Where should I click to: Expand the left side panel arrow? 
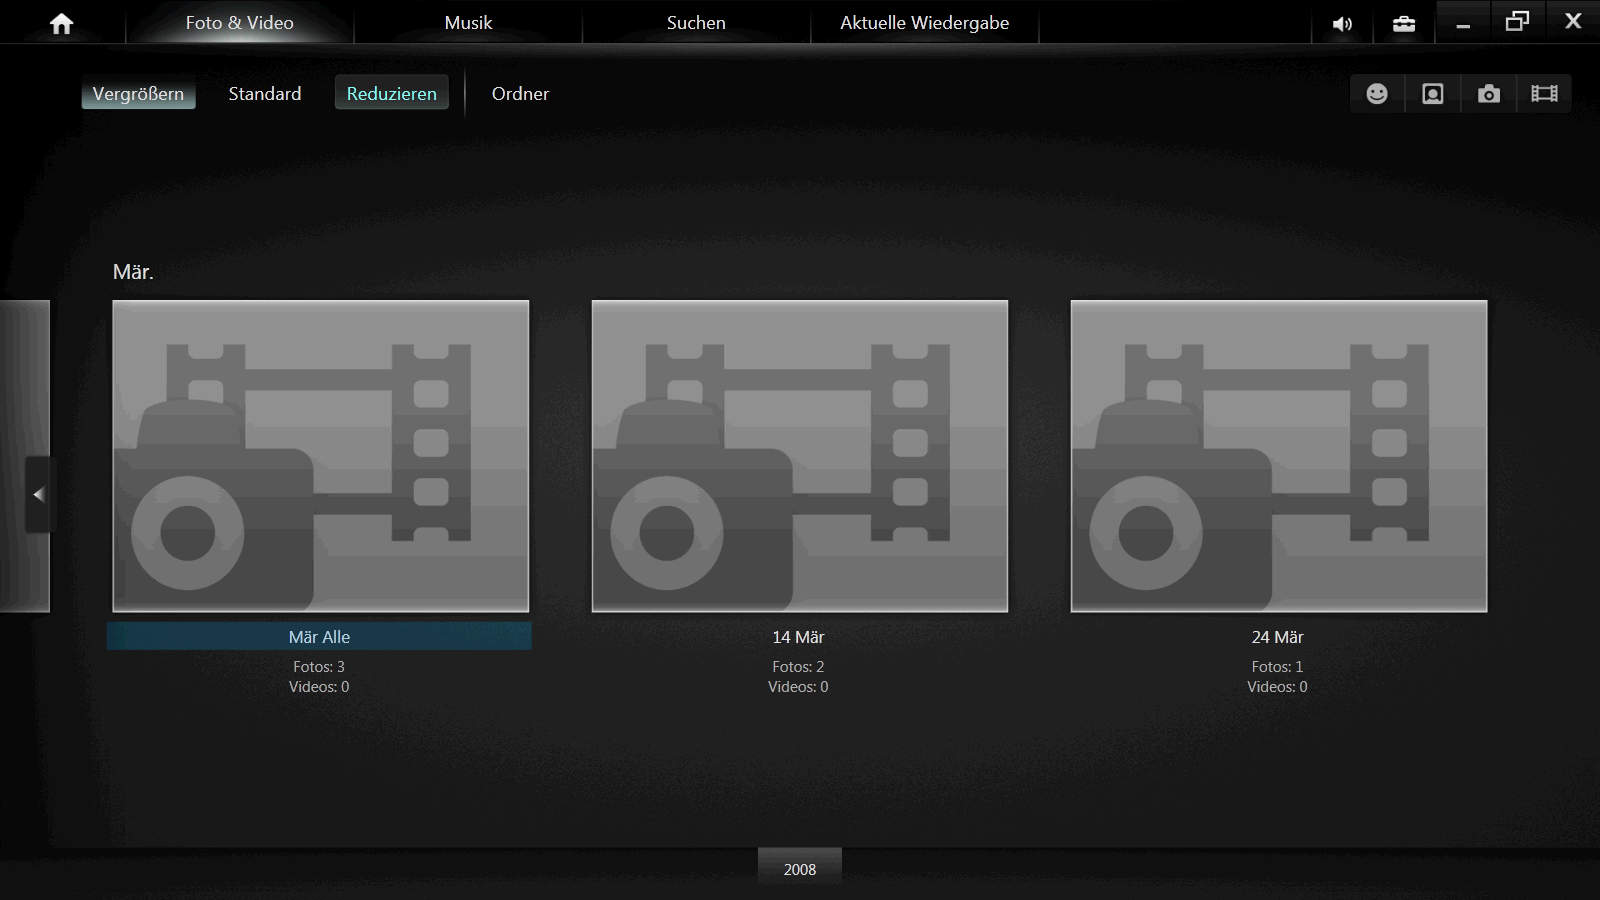[x=38, y=494]
